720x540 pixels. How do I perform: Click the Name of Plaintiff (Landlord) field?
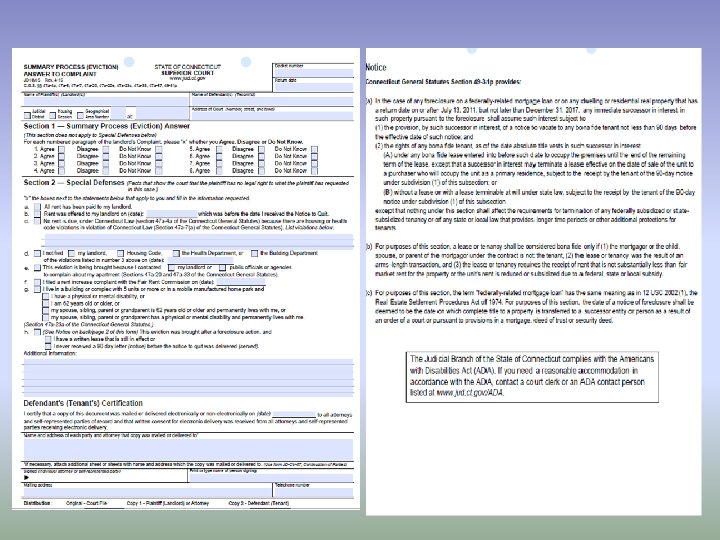(x=106, y=101)
